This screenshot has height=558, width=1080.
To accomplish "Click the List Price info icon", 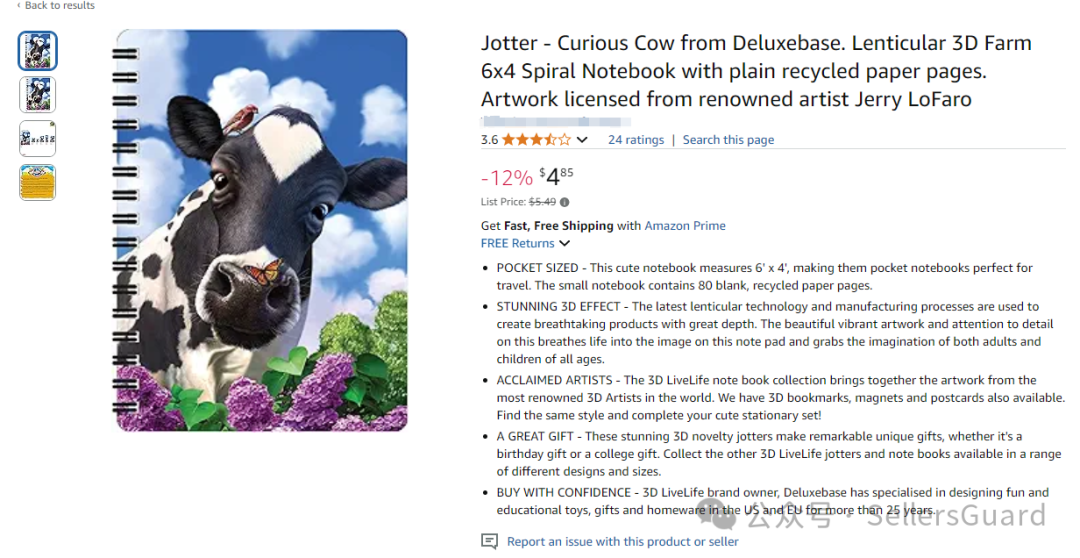I will coord(564,202).
